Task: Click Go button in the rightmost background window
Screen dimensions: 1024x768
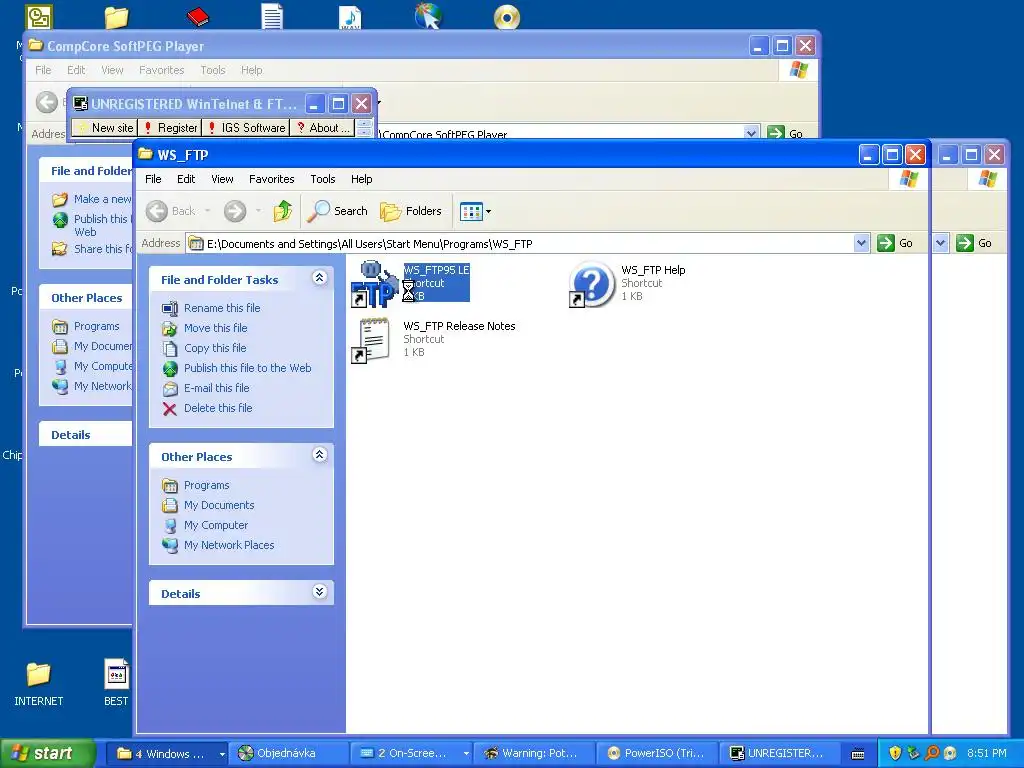Action: [974, 244]
